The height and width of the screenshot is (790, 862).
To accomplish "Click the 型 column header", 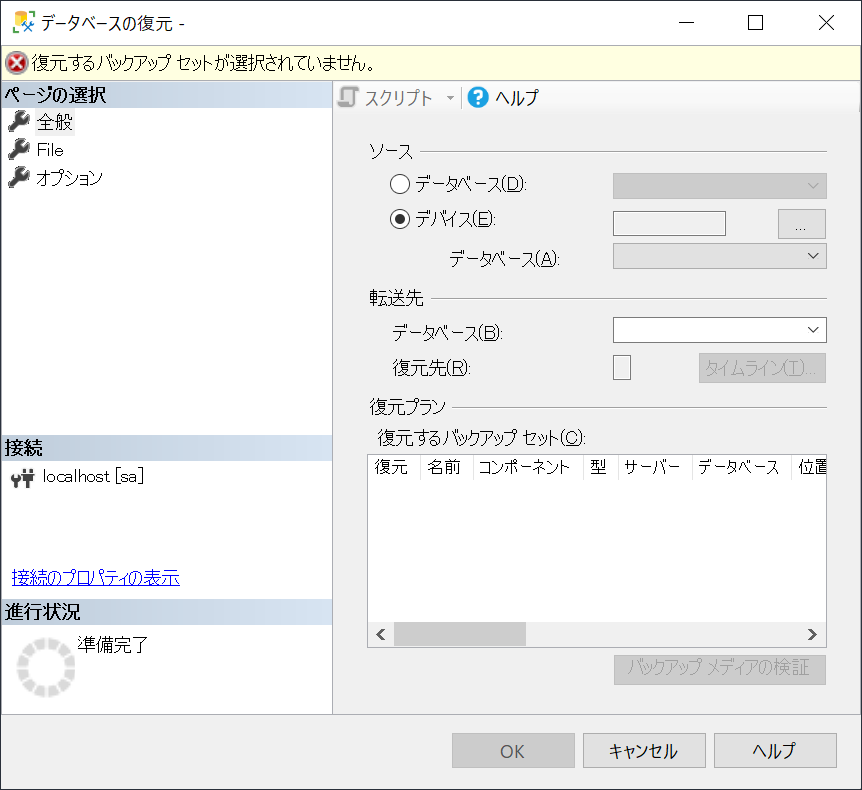I will pos(600,467).
